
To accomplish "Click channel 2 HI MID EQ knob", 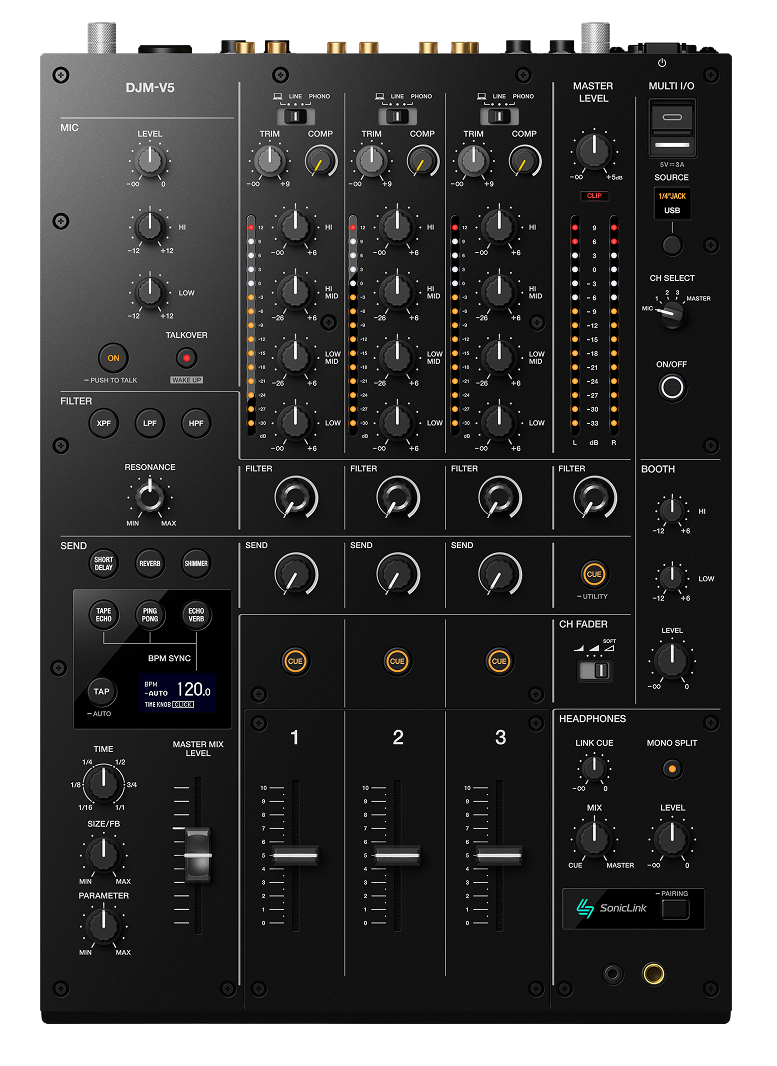I will [x=397, y=292].
